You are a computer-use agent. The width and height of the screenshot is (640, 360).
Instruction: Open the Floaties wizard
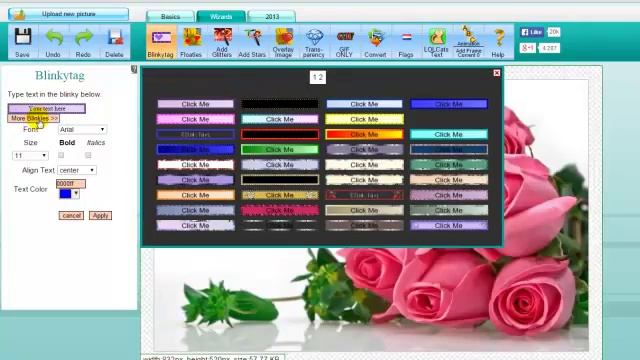point(191,42)
